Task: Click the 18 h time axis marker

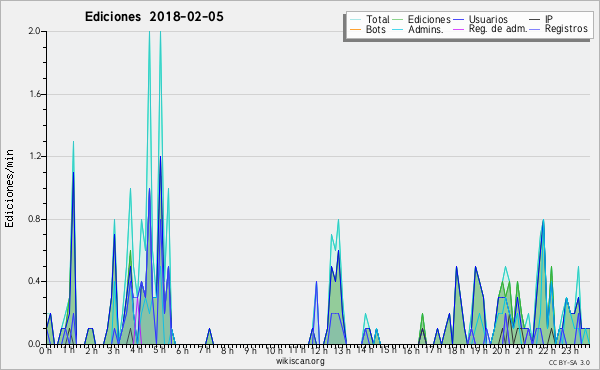Action: pyautogui.click(x=455, y=351)
